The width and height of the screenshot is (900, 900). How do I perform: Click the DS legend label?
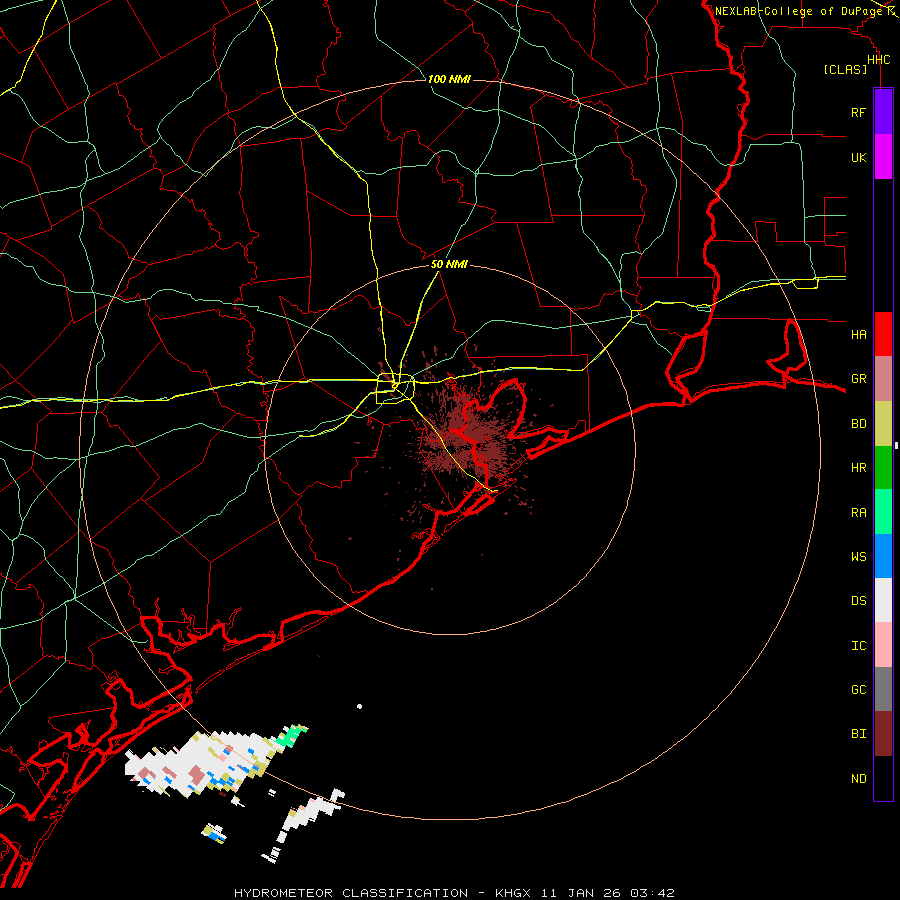(x=858, y=601)
